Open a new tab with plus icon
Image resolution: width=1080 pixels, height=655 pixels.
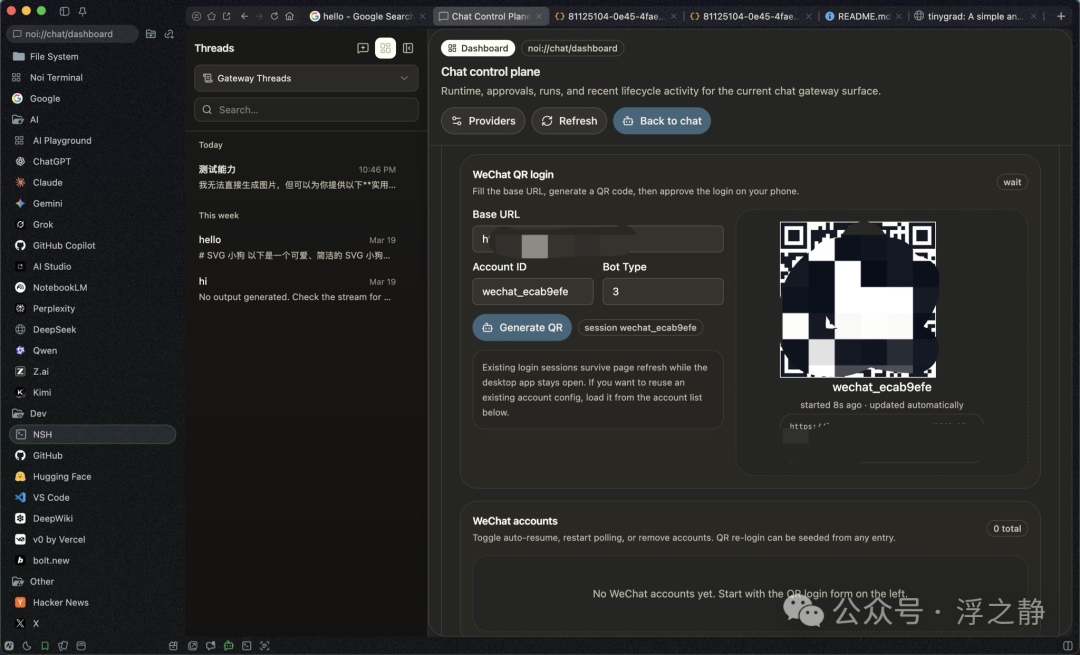[x=1061, y=16]
